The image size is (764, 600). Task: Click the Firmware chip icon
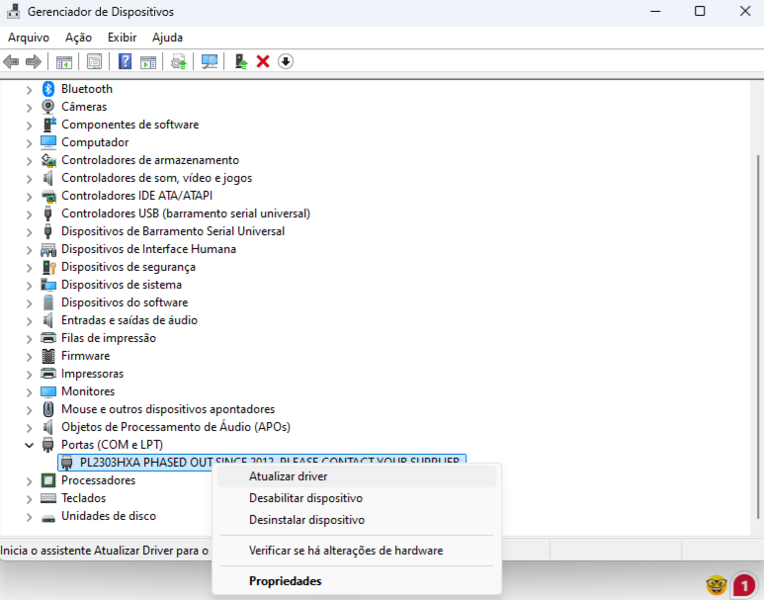click(48, 356)
